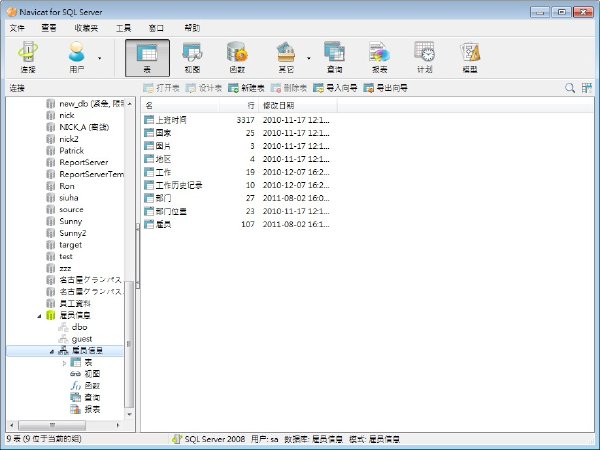600x450 pixels.
Task: Open the 帮助 (Help) menu
Action: pyautogui.click(x=192, y=28)
